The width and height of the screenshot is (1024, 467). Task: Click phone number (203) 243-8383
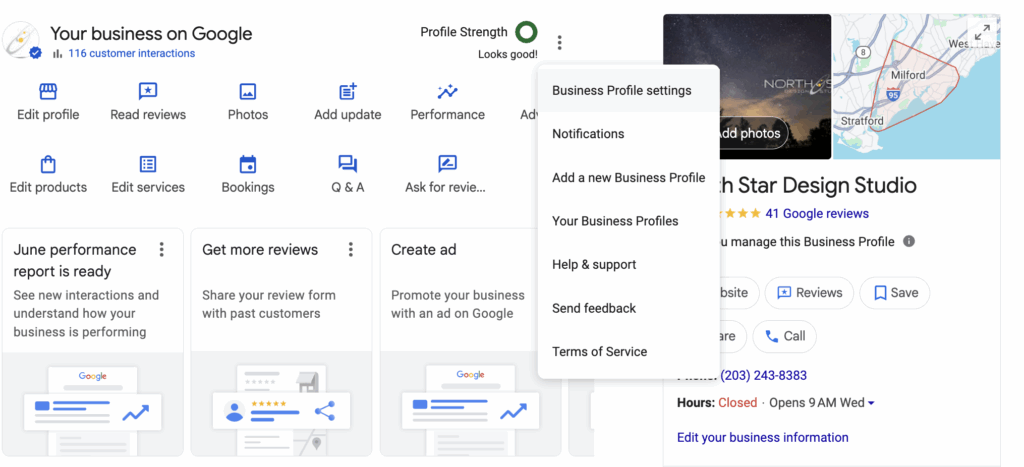point(763,376)
